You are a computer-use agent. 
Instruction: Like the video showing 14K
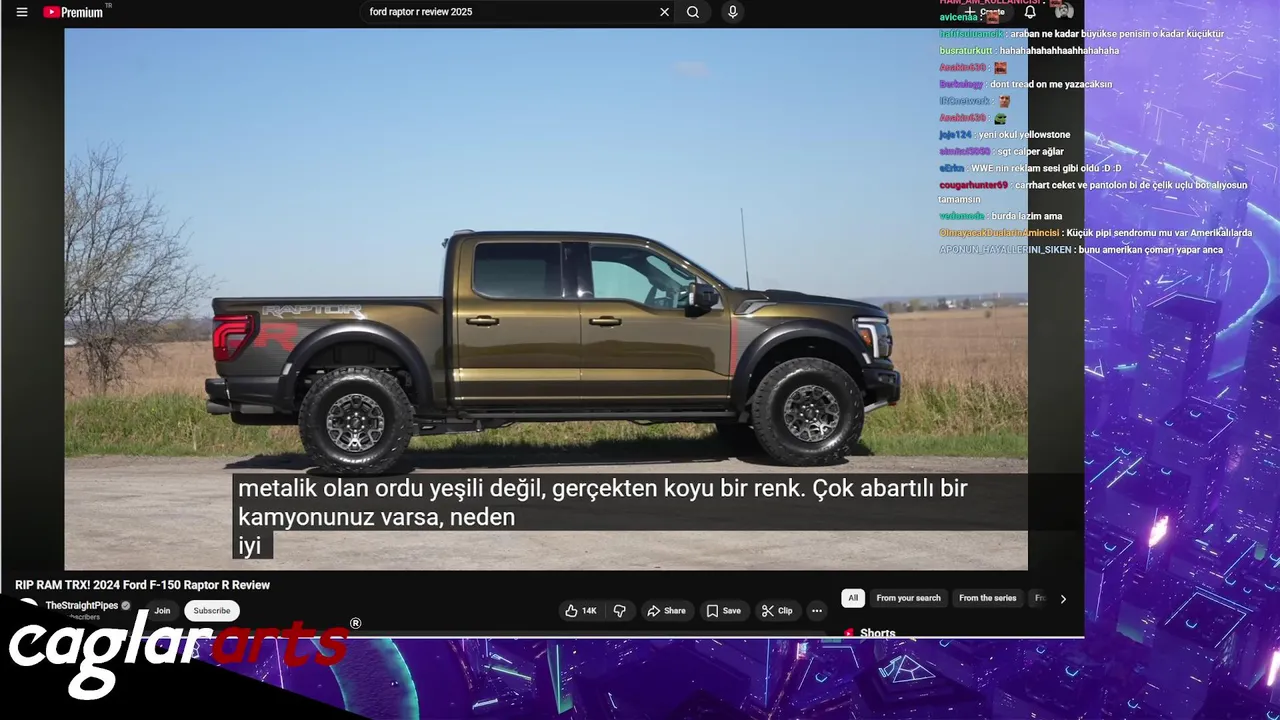coord(581,611)
